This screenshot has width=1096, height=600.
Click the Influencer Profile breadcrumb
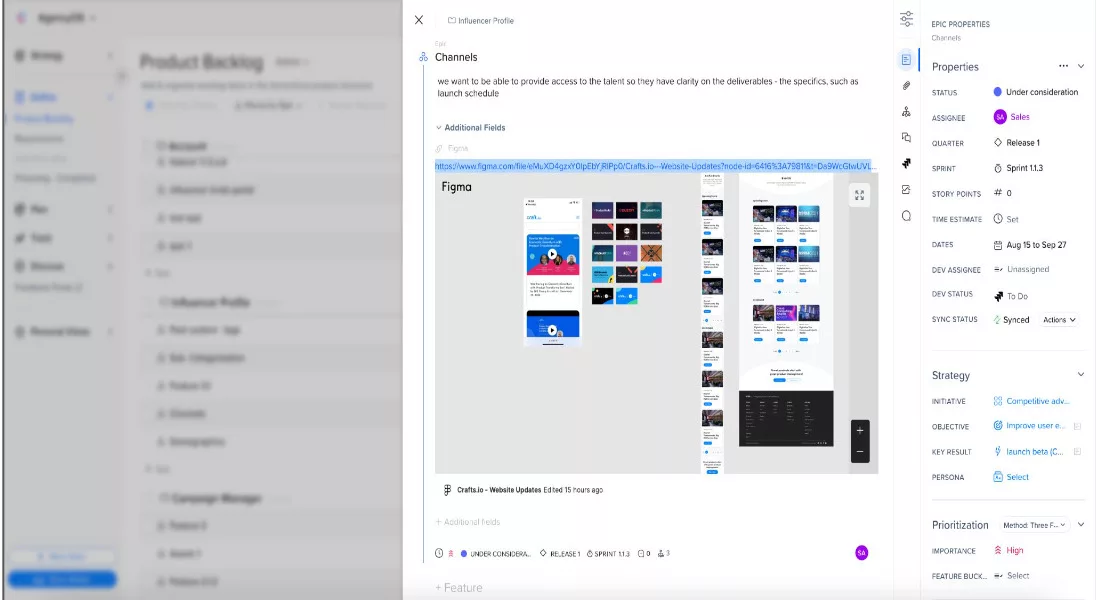(x=485, y=20)
